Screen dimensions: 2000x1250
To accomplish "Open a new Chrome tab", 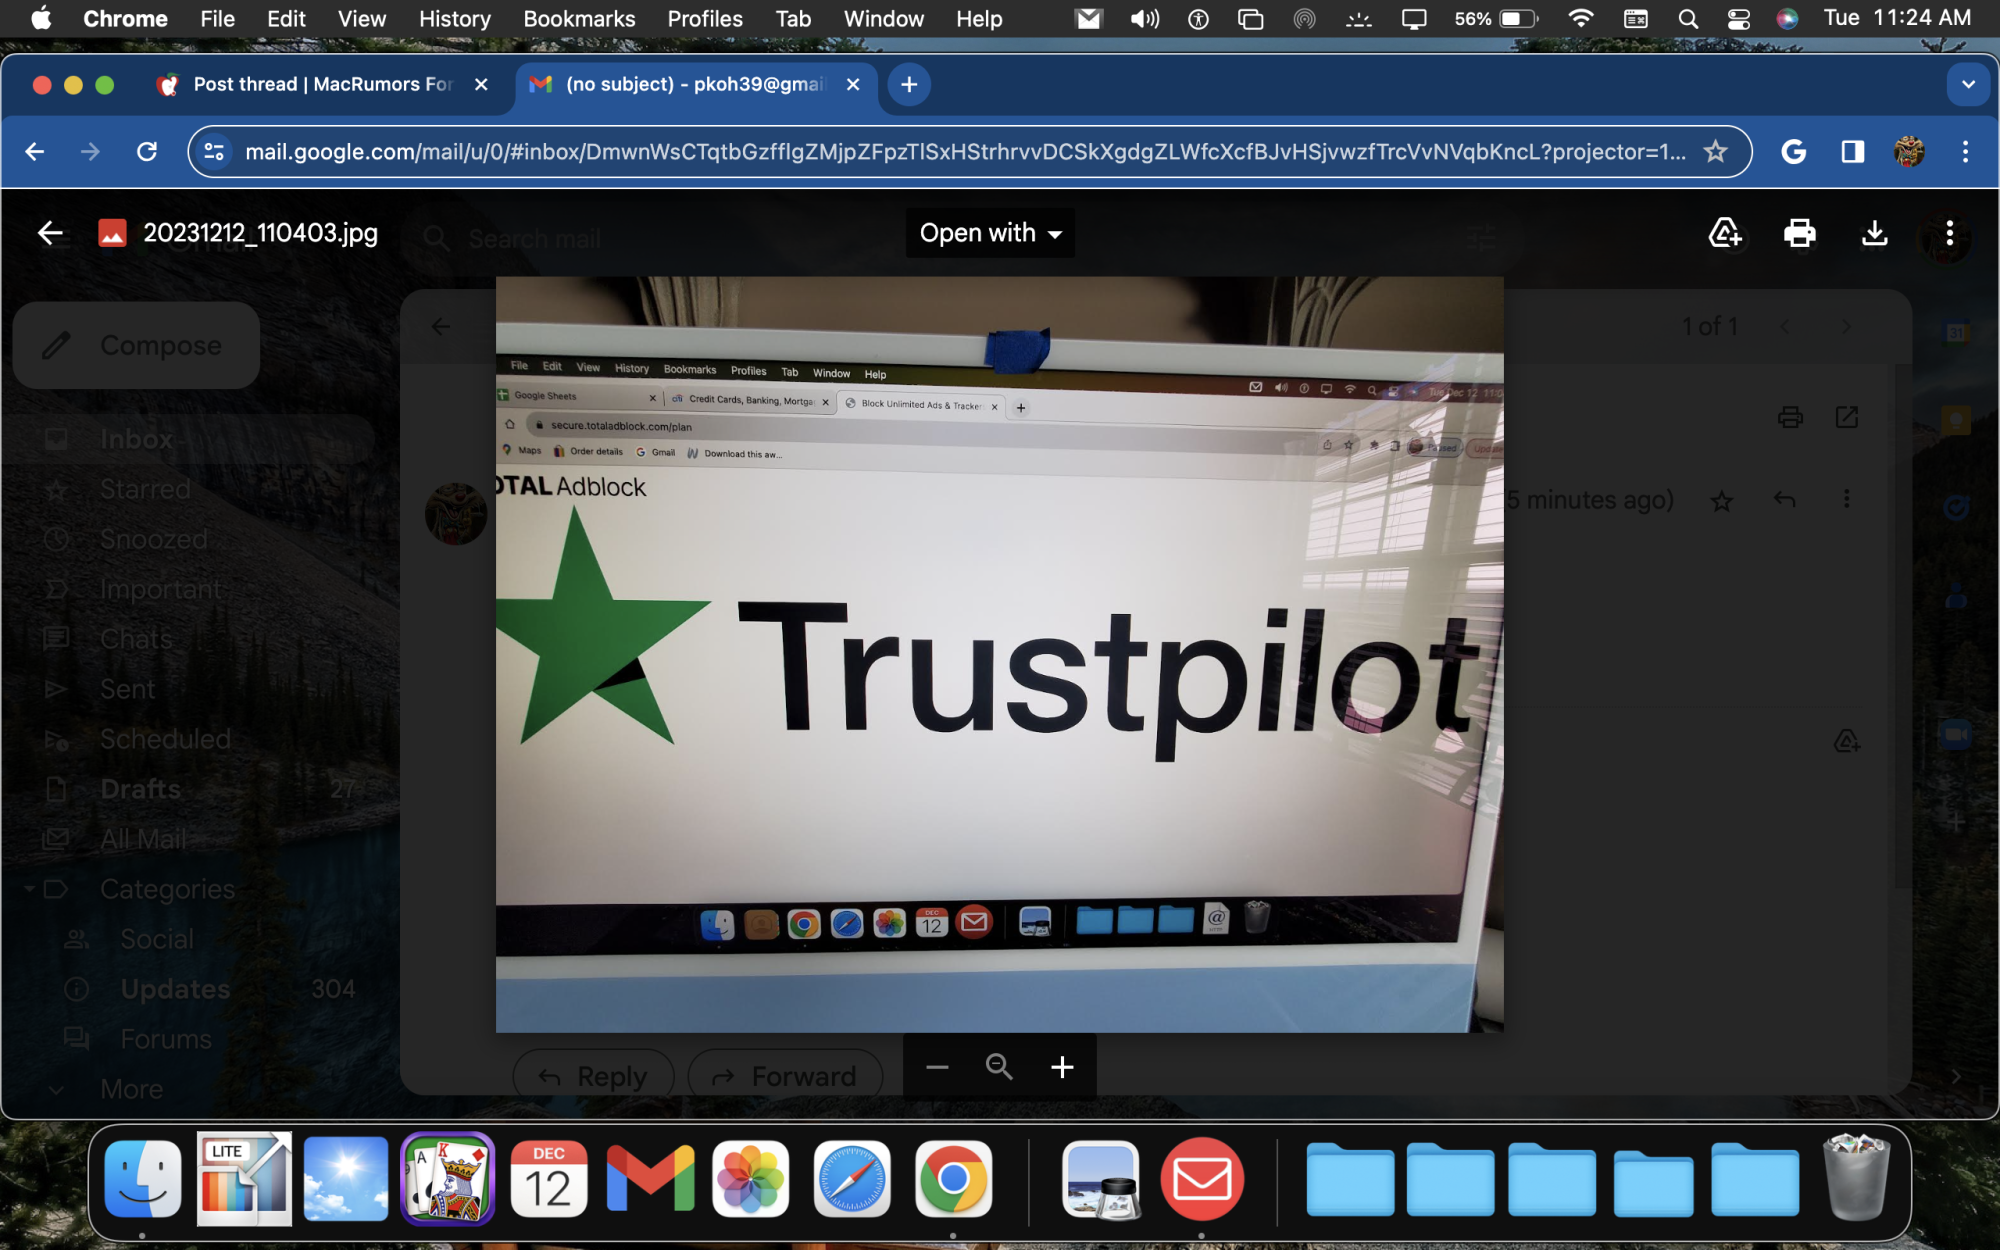I will 909,84.
